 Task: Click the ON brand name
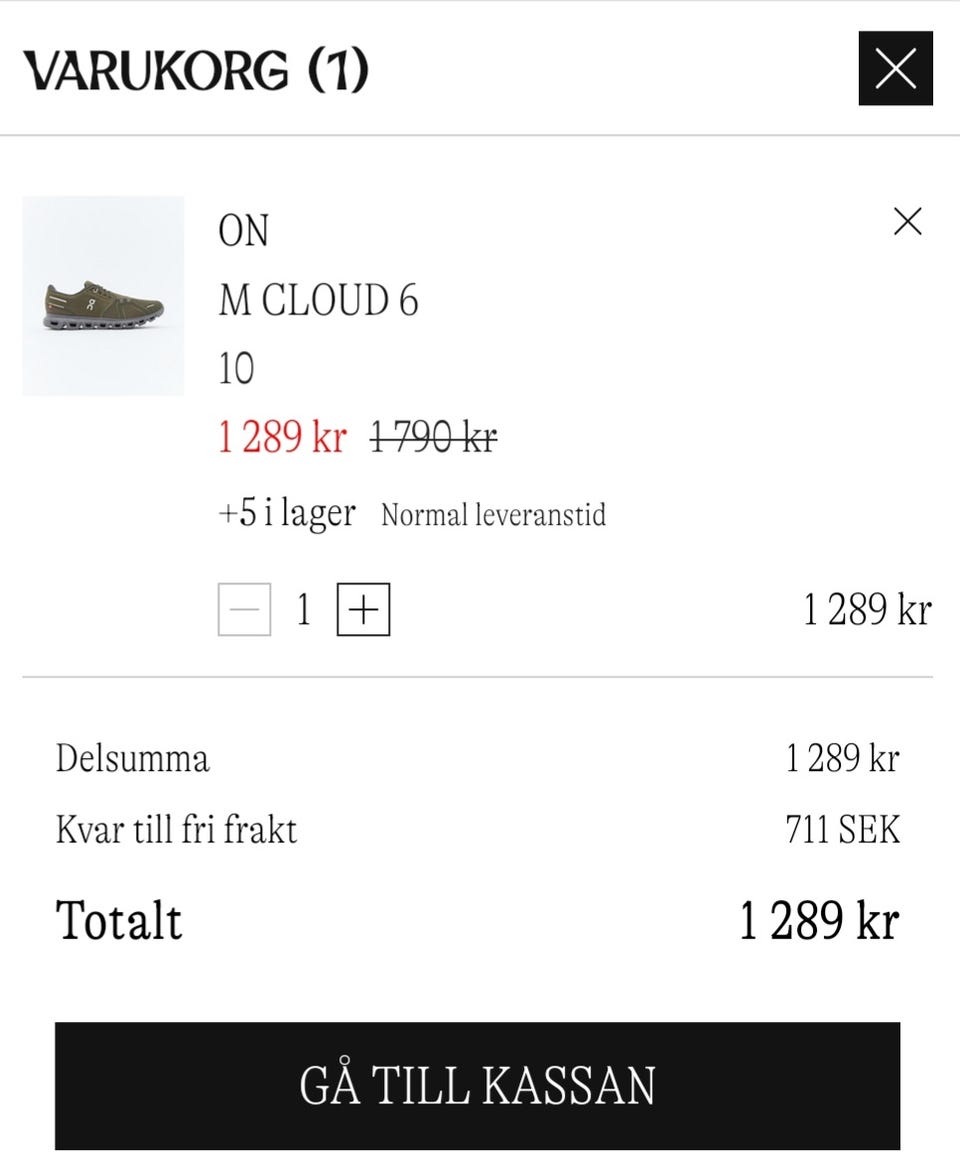coord(243,231)
